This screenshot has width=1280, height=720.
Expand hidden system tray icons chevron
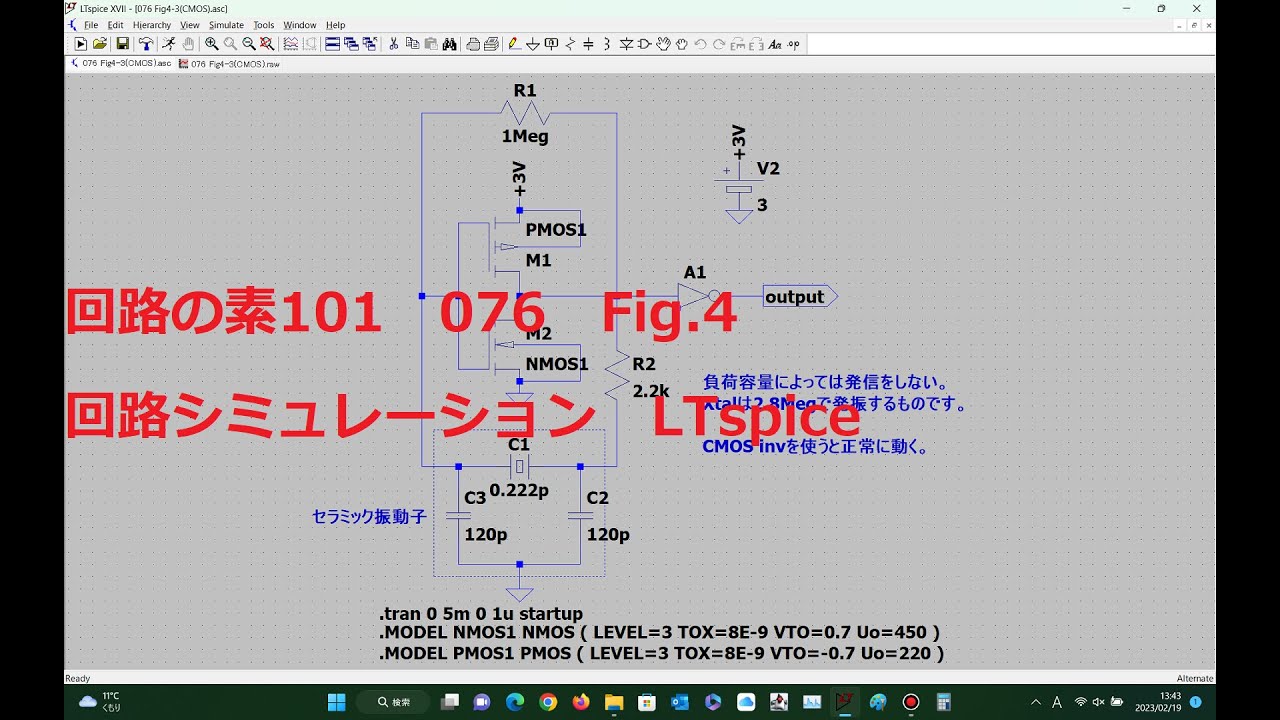[x=1036, y=702]
